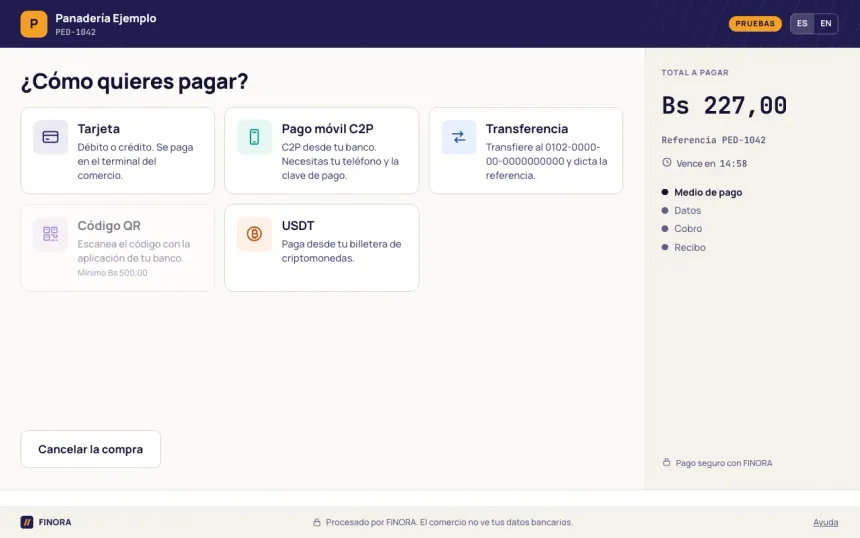
Task: Open the Ayuda help link
Action: (825, 522)
